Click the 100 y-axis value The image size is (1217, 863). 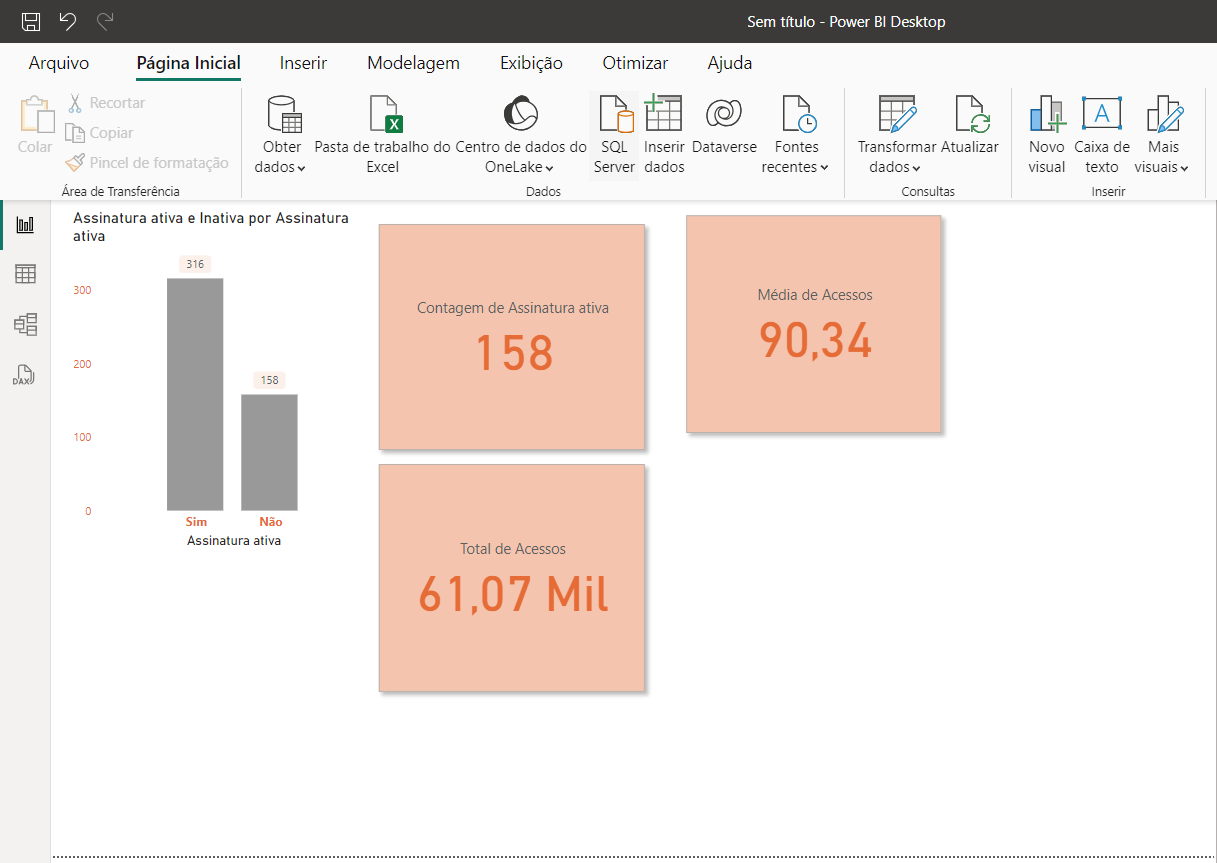pos(82,437)
